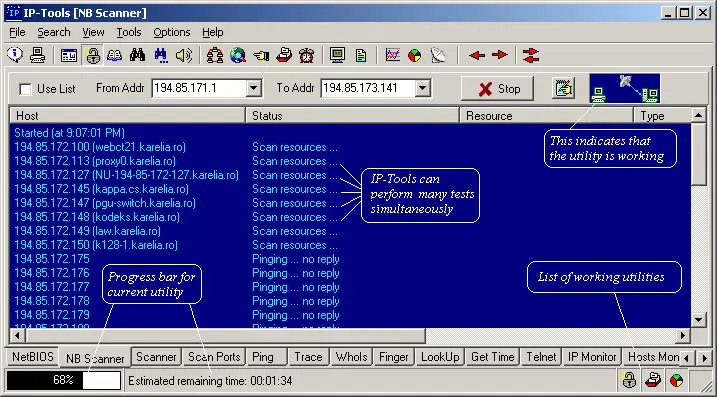Click the vertical scrollbar down arrow
717x397 pixels.
click(x=698, y=320)
